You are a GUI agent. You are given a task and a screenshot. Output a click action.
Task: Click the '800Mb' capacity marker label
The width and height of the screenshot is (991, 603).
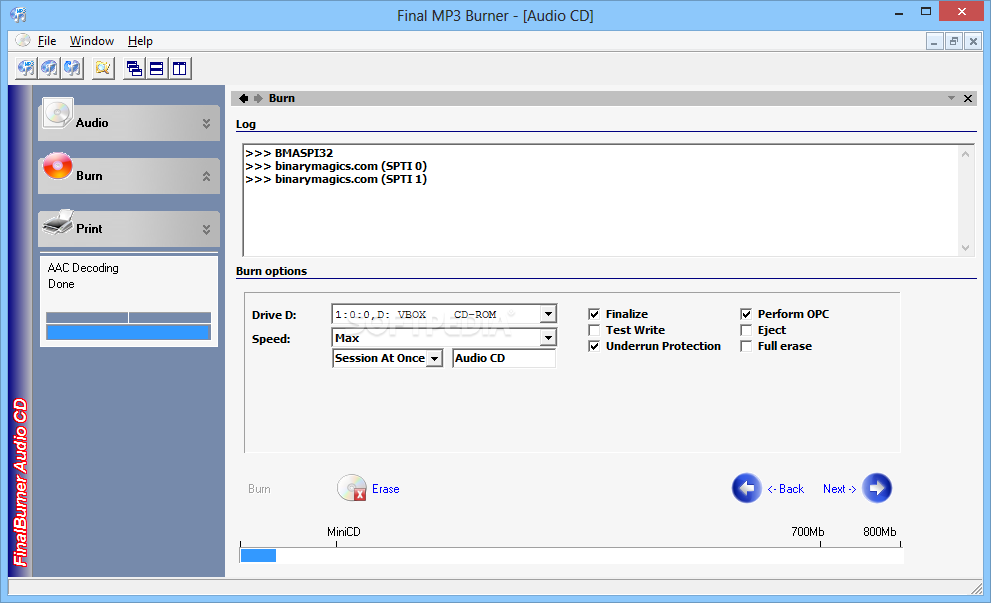(880, 532)
